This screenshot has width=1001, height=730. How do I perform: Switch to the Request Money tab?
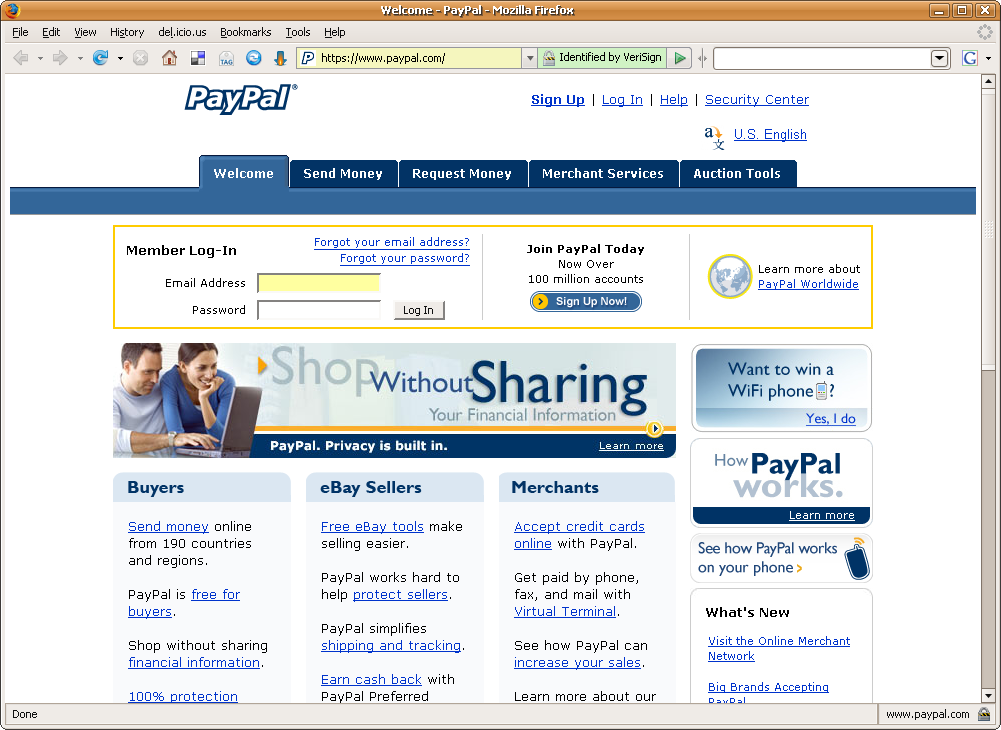(x=462, y=174)
